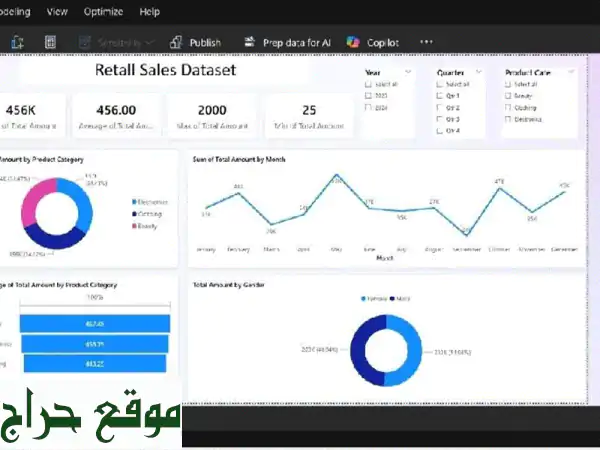Click the Month axis title

[385, 258]
